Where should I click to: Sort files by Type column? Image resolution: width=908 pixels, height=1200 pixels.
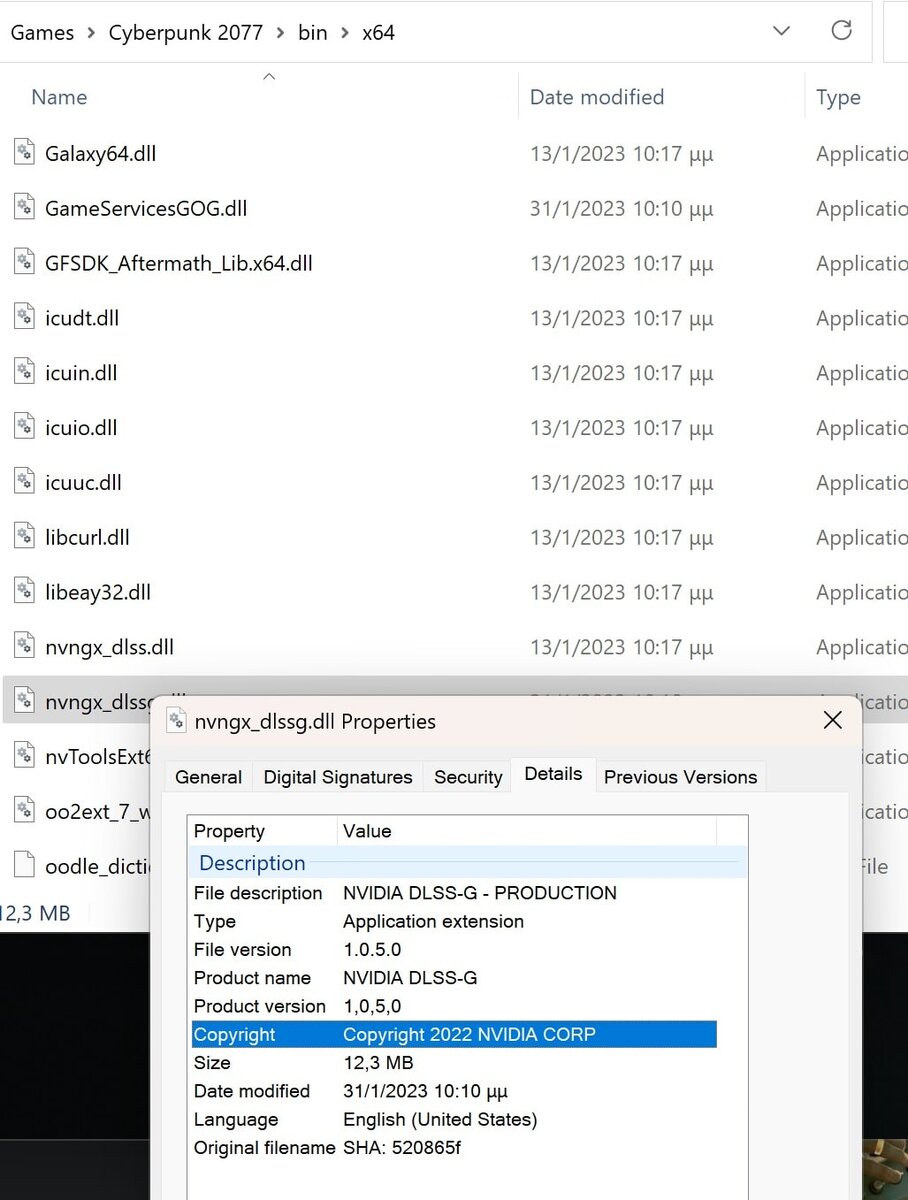pyautogui.click(x=838, y=97)
